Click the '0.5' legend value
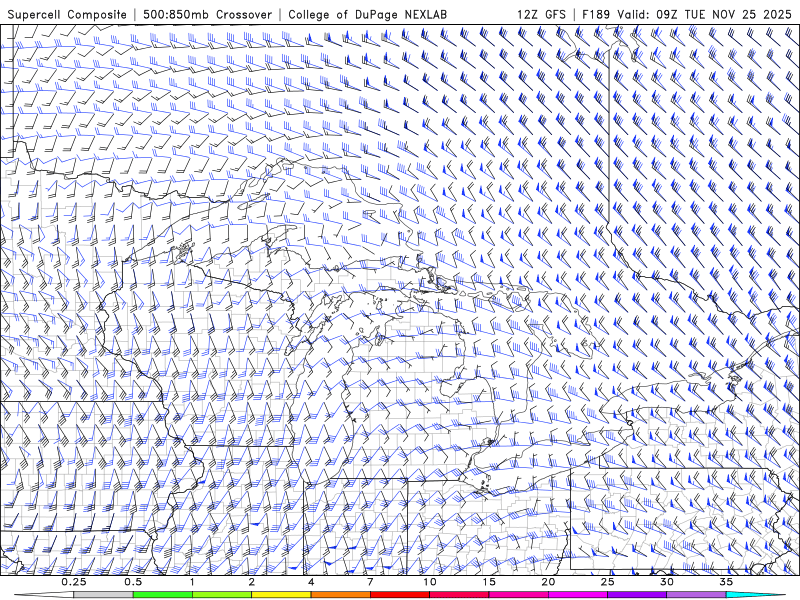Viewport: 800px width, 600px height. (x=133, y=582)
